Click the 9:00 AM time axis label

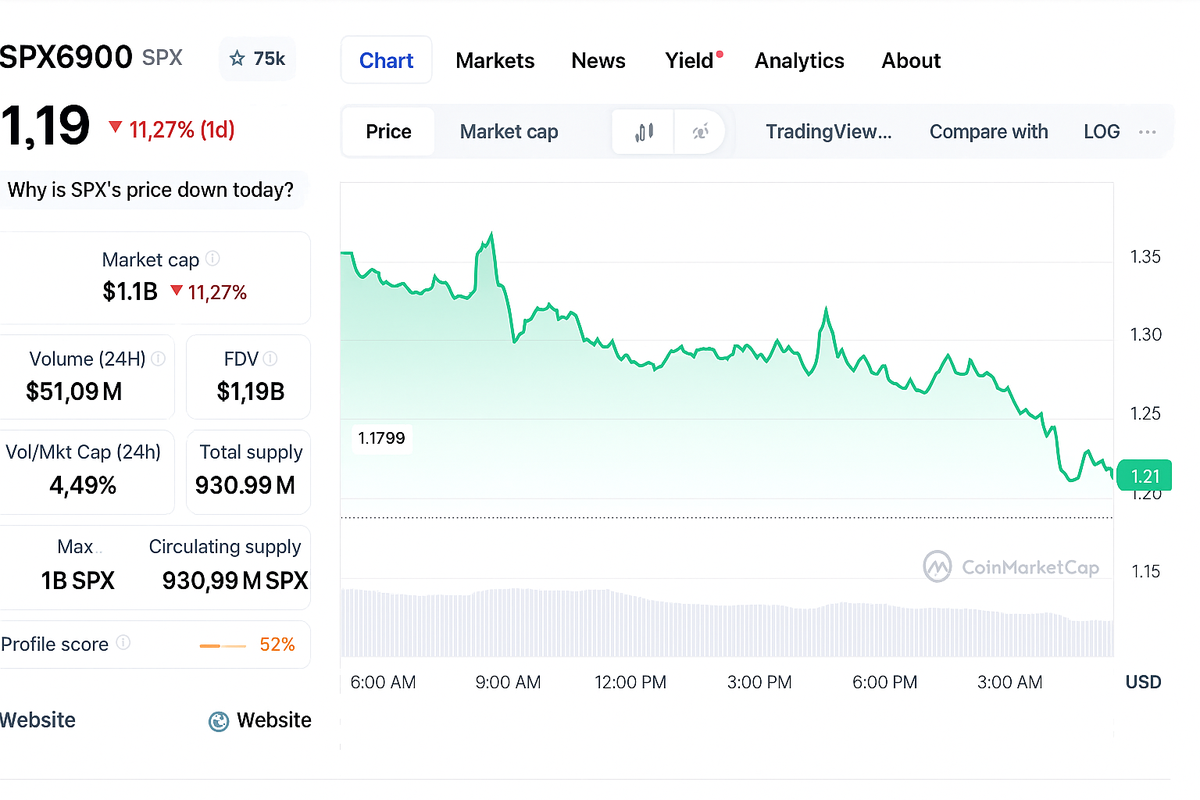(x=507, y=683)
